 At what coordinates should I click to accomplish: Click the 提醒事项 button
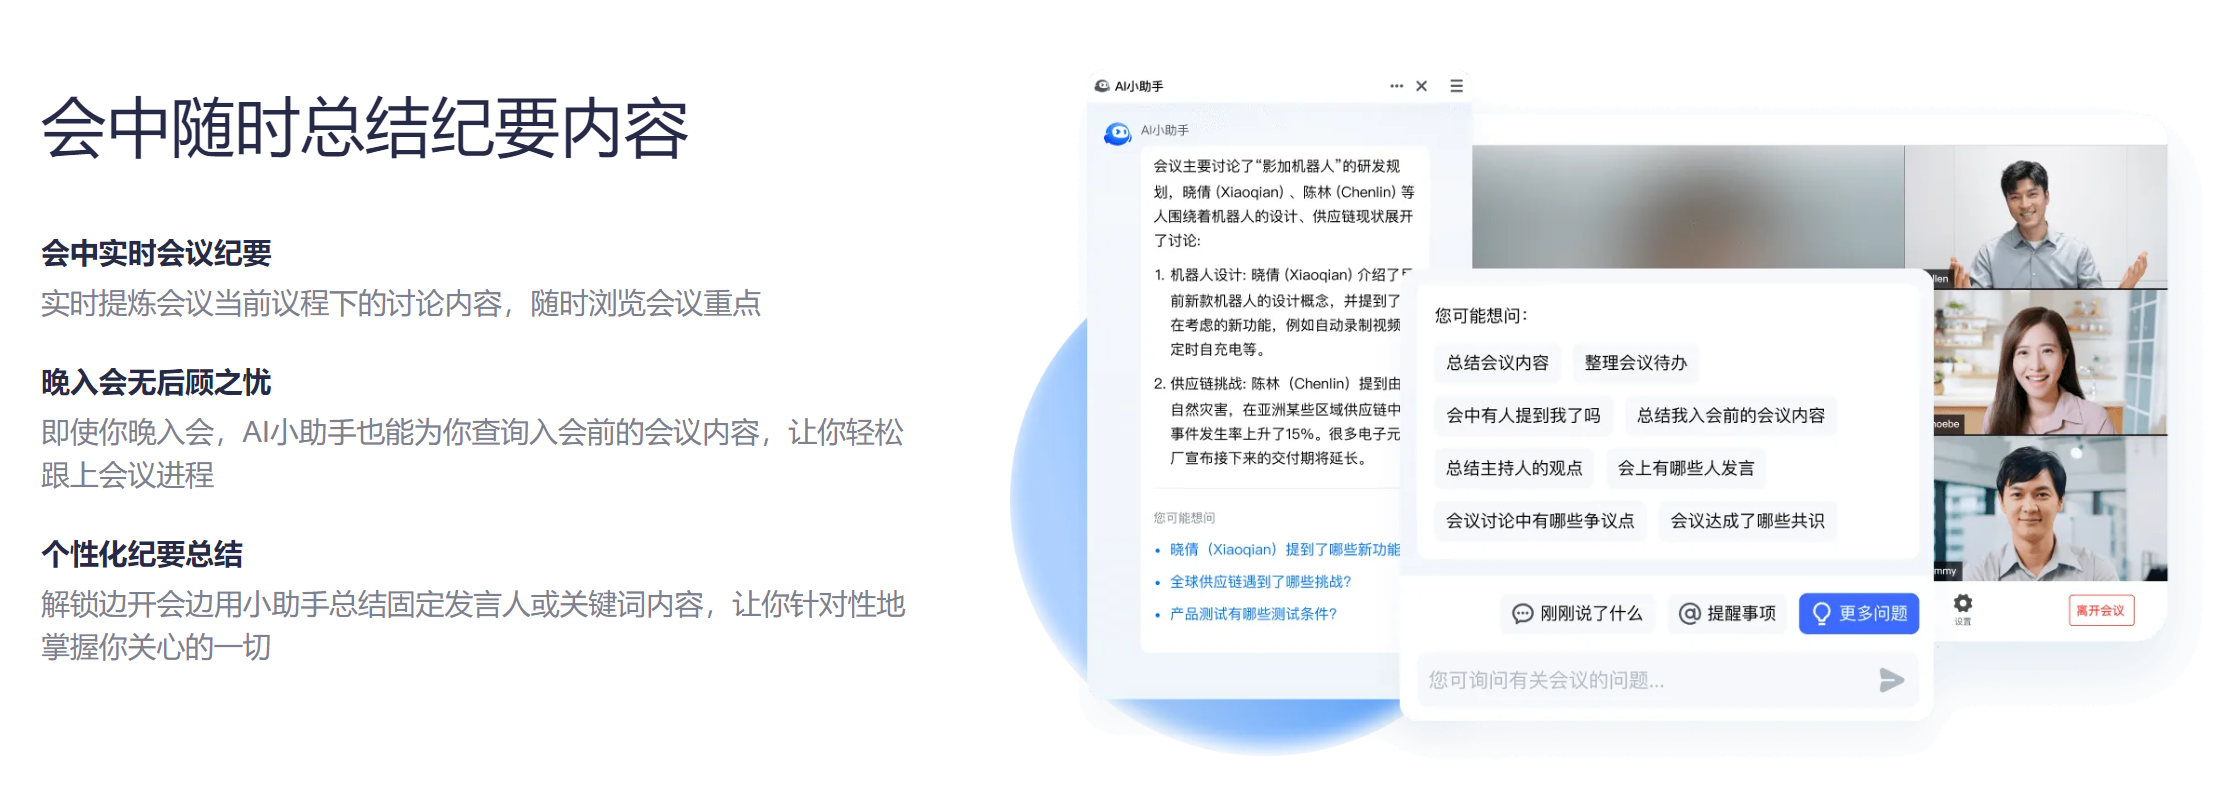(1727, 613)
